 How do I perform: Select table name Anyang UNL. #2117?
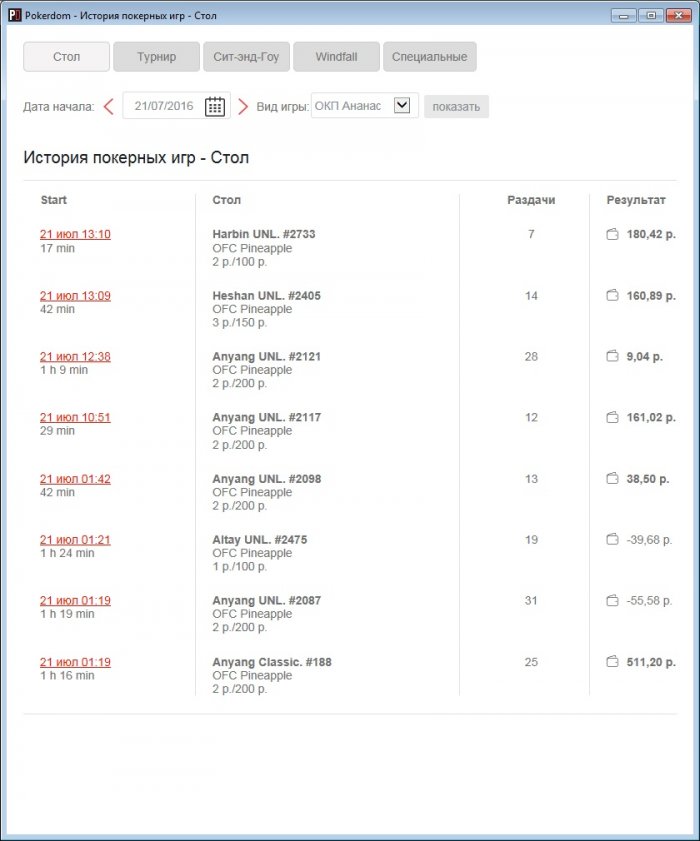(x=267, y=417)
